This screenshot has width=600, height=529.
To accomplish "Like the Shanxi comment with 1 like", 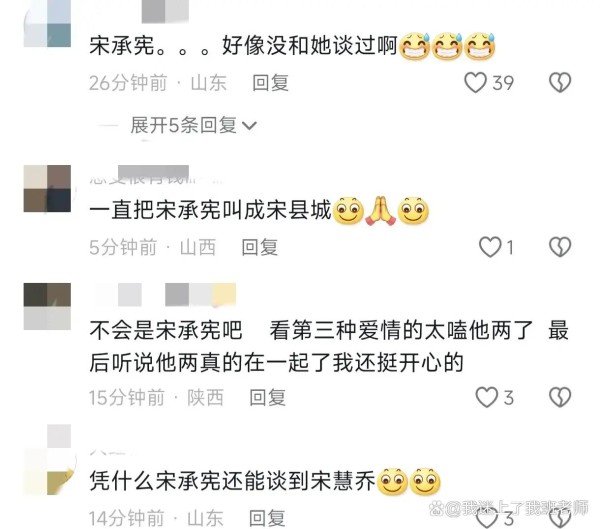I will (x=490, y=247).
